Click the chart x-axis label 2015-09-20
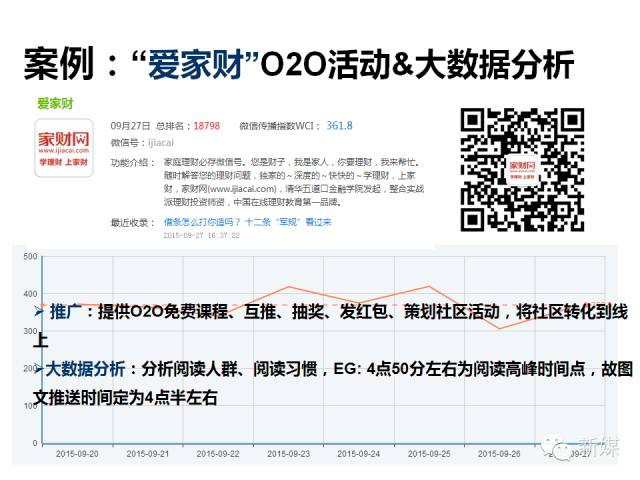640x480 pixels. [77, 453]
